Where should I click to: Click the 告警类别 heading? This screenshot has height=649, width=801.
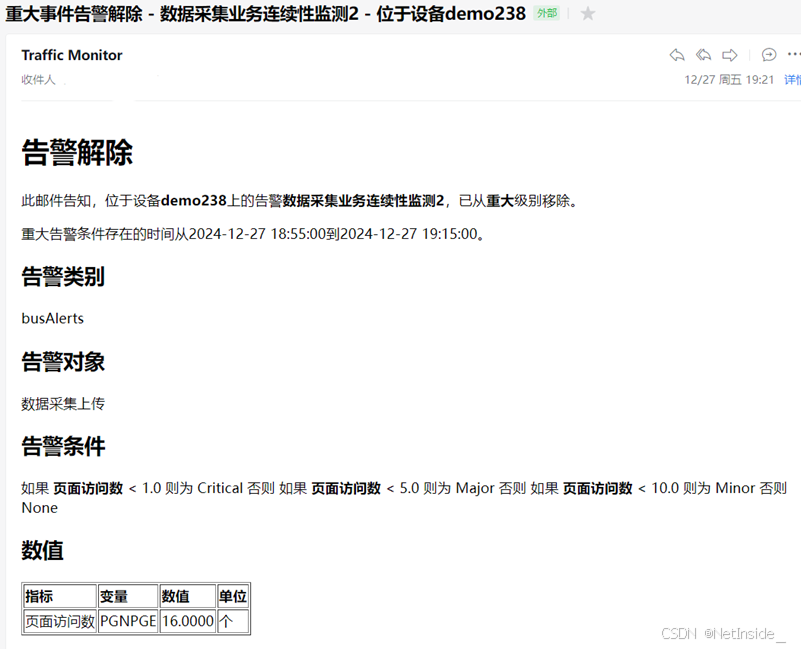pyautogui.click(x=63, y=276)
